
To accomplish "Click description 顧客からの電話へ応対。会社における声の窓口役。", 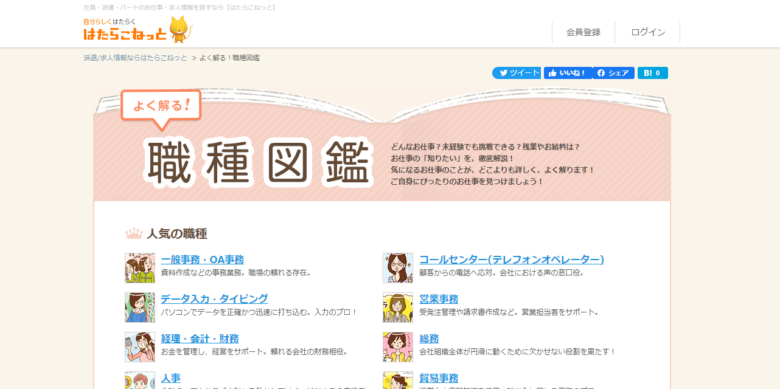I will [x=501, y=273].
